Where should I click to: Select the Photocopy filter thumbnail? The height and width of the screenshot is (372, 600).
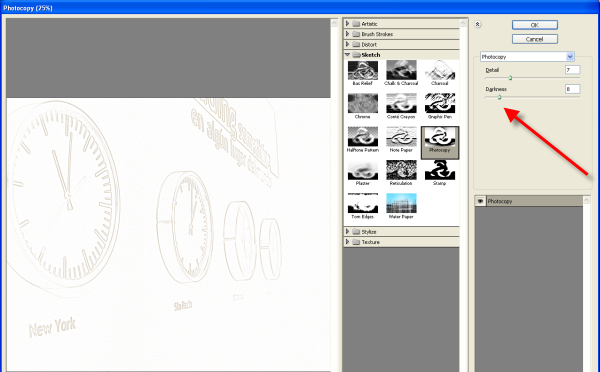pyautogui.click(x=440, y=142)
